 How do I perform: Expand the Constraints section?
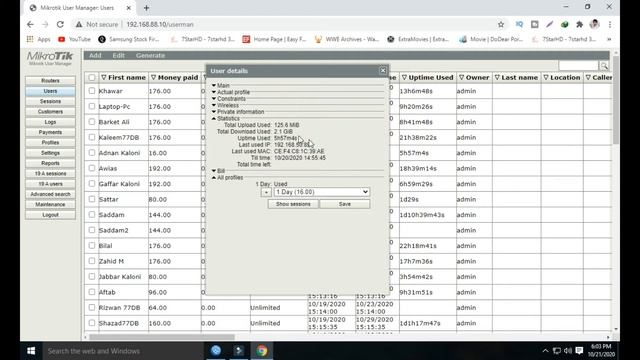coord(229,99)
